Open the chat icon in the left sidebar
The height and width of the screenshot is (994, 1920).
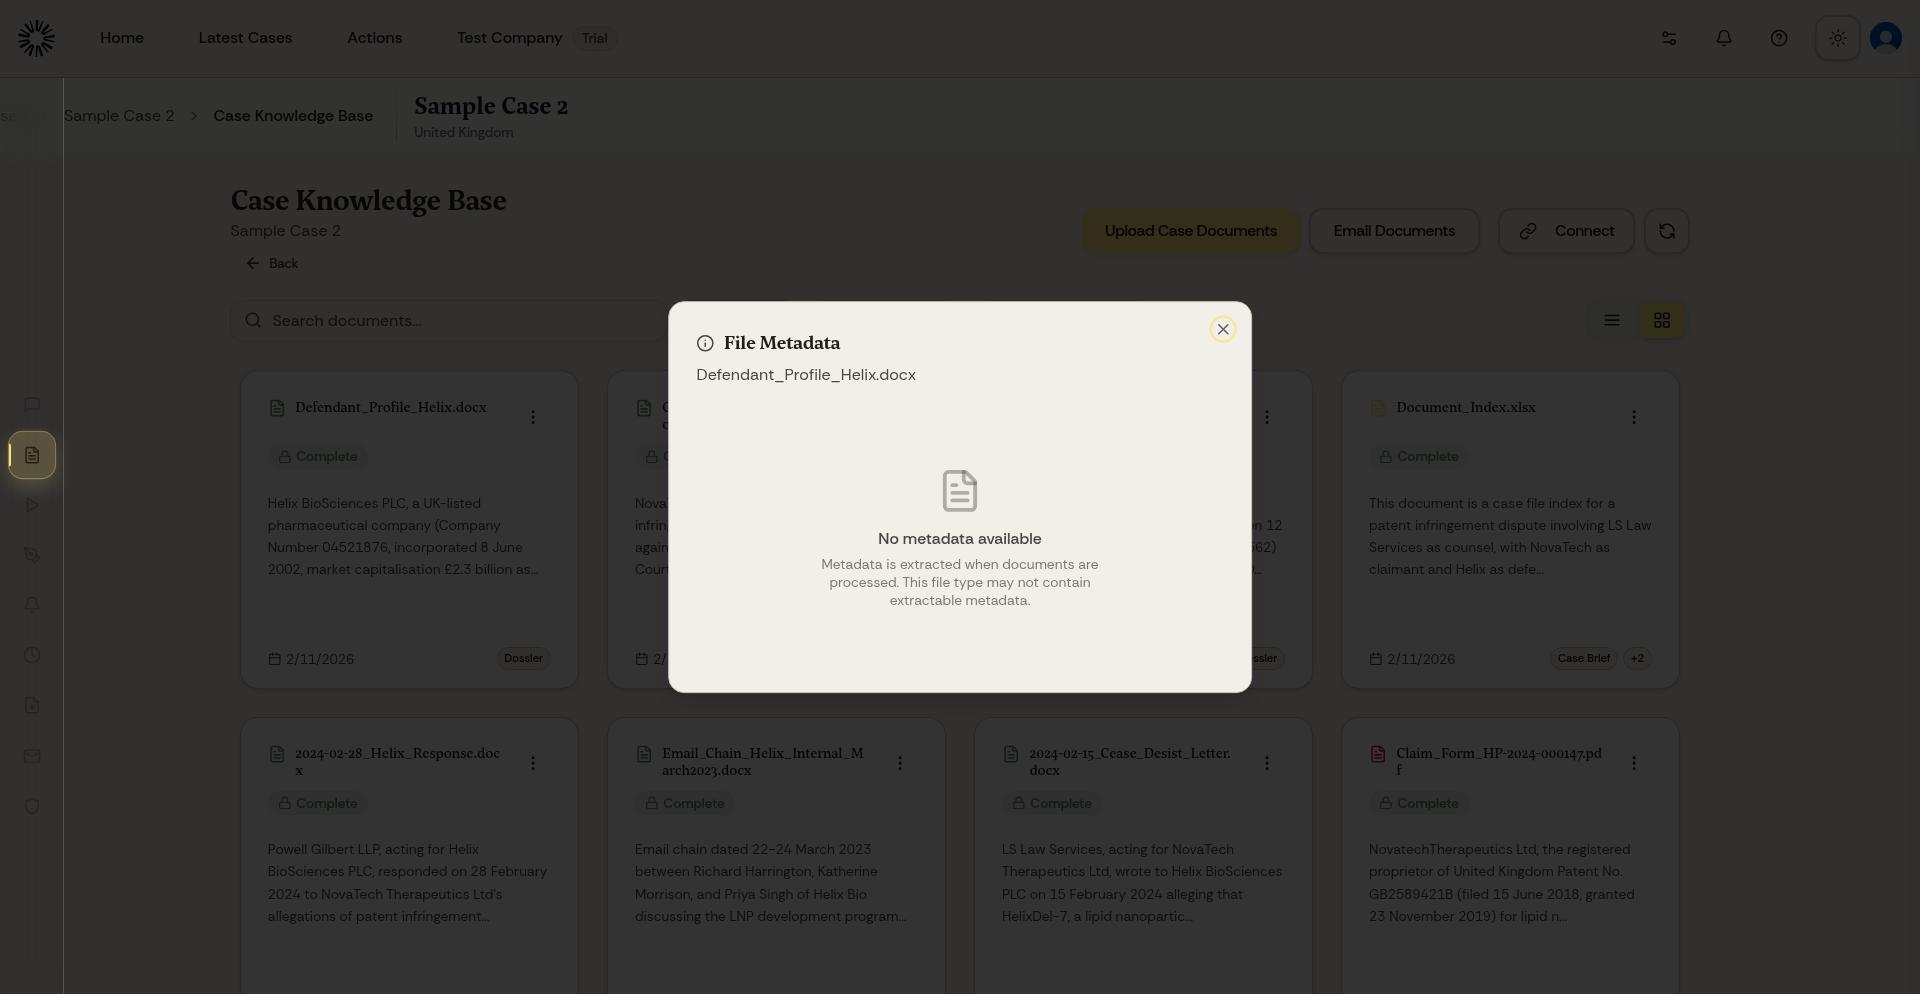[31, 405]
